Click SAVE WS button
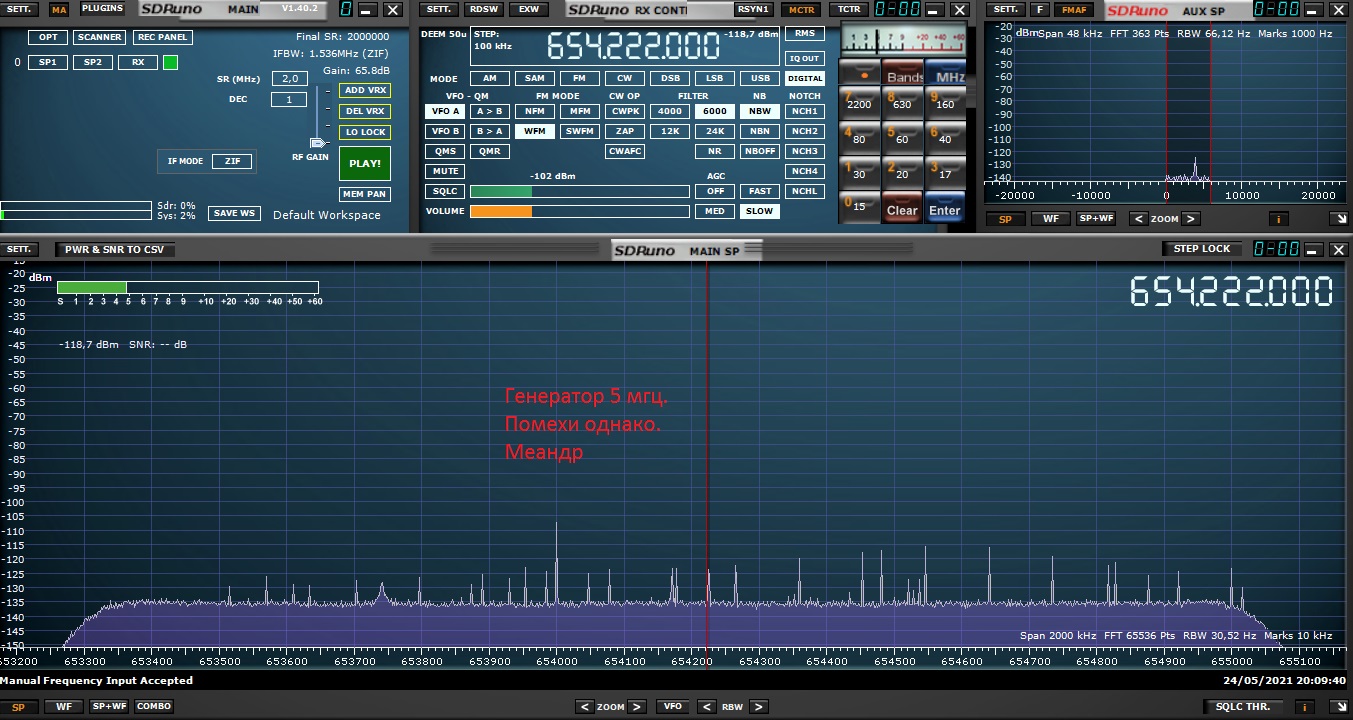The width and height of the screenshot is (1353, 720). (234, 213)
